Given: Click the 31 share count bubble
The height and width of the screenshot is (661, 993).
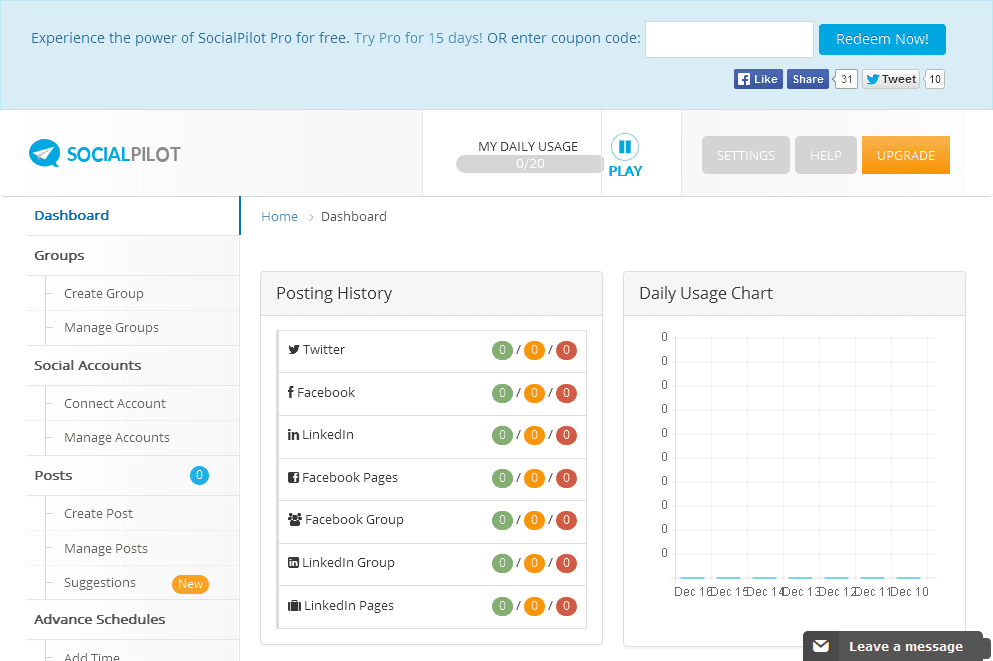Looking at the screenshot, I should click(x=846, y=79).
